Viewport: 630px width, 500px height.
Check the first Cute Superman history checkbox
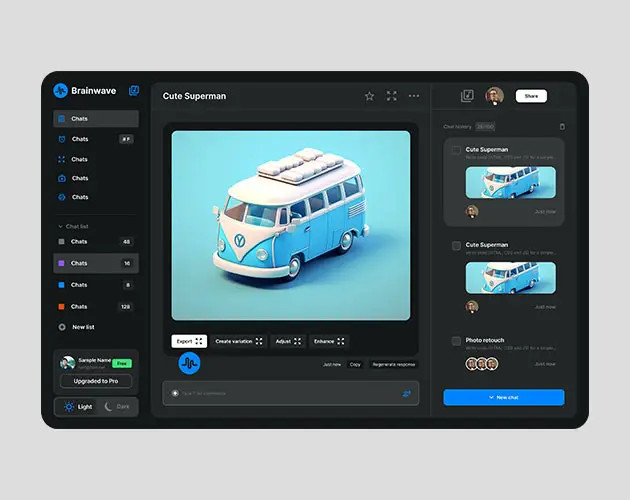tap(456, 150)
